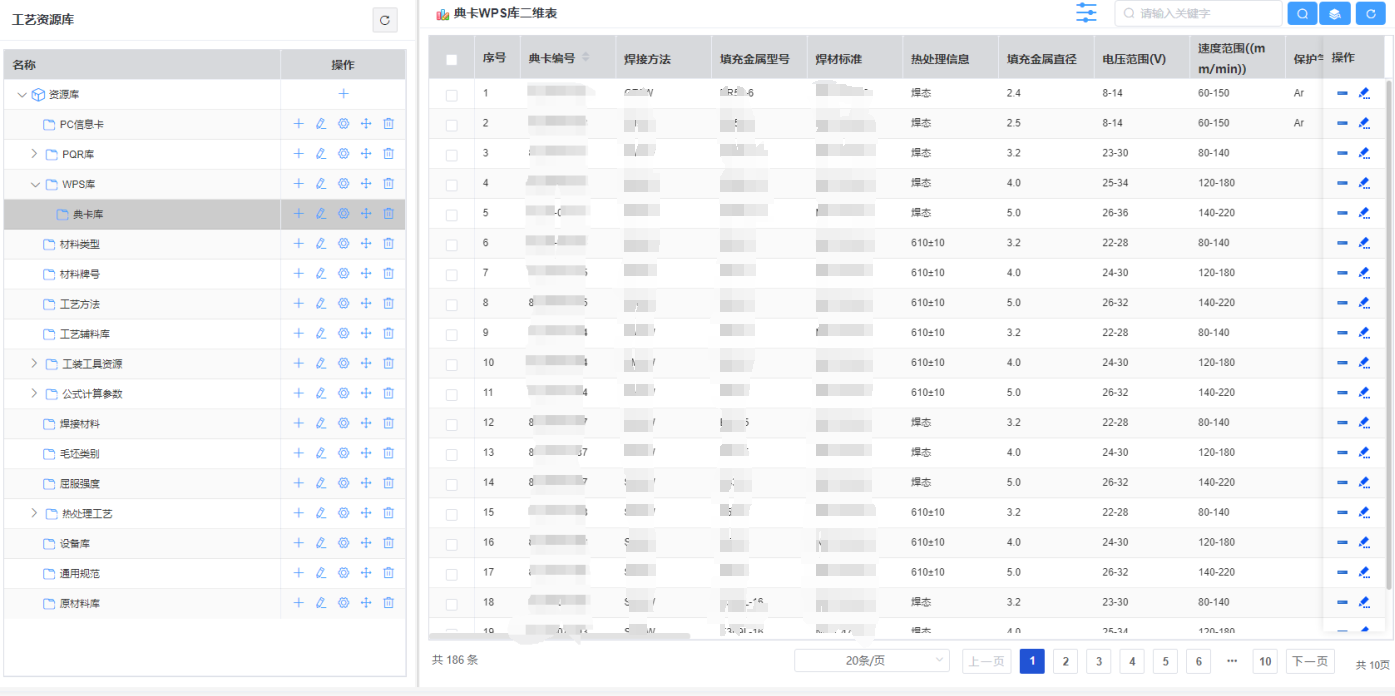Edit the PQR库 node name
This screenshot has width=1395, height=696.
[321, 154]
